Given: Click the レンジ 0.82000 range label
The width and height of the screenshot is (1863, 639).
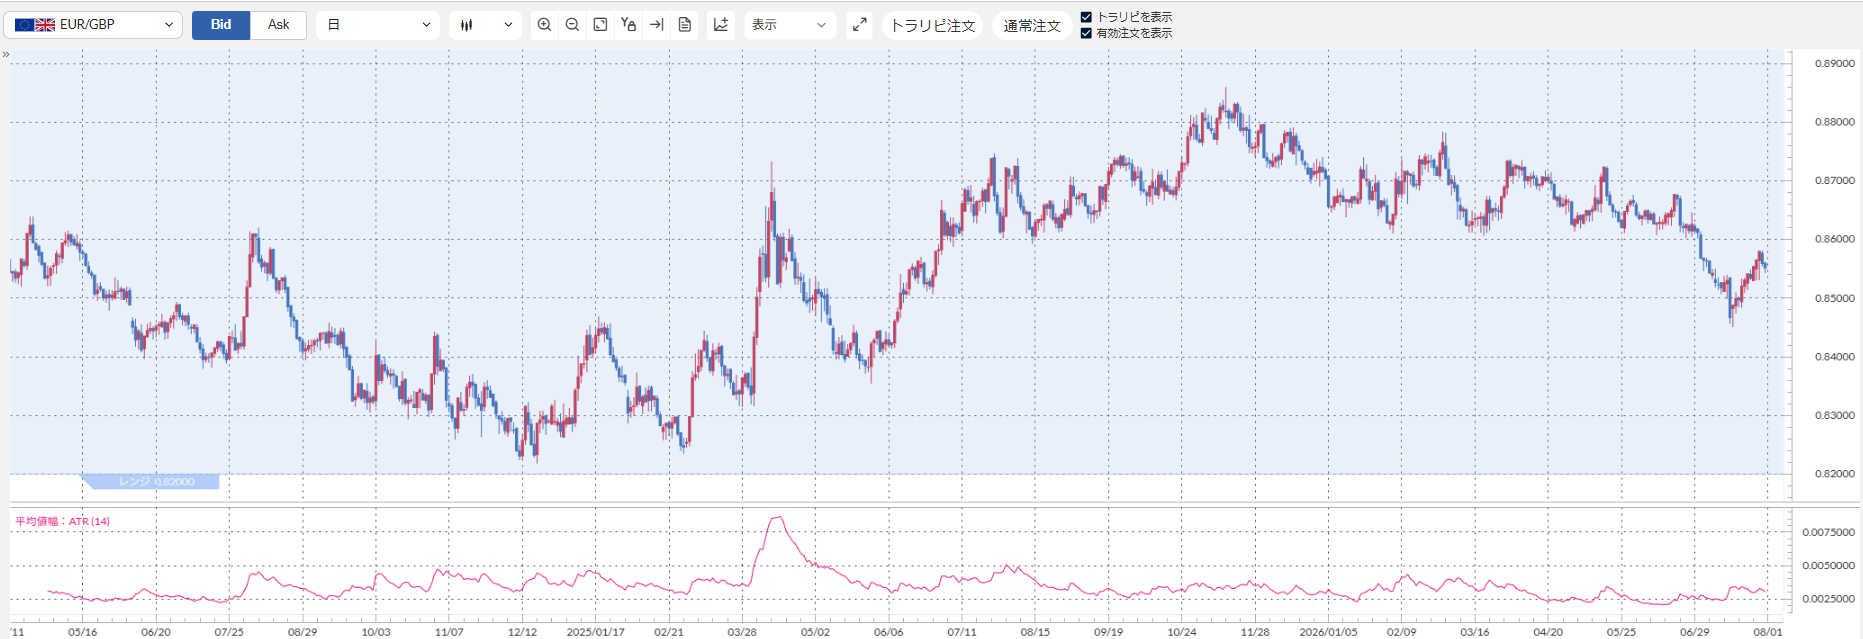Looking at the screenshot, I should coord(151,482).
